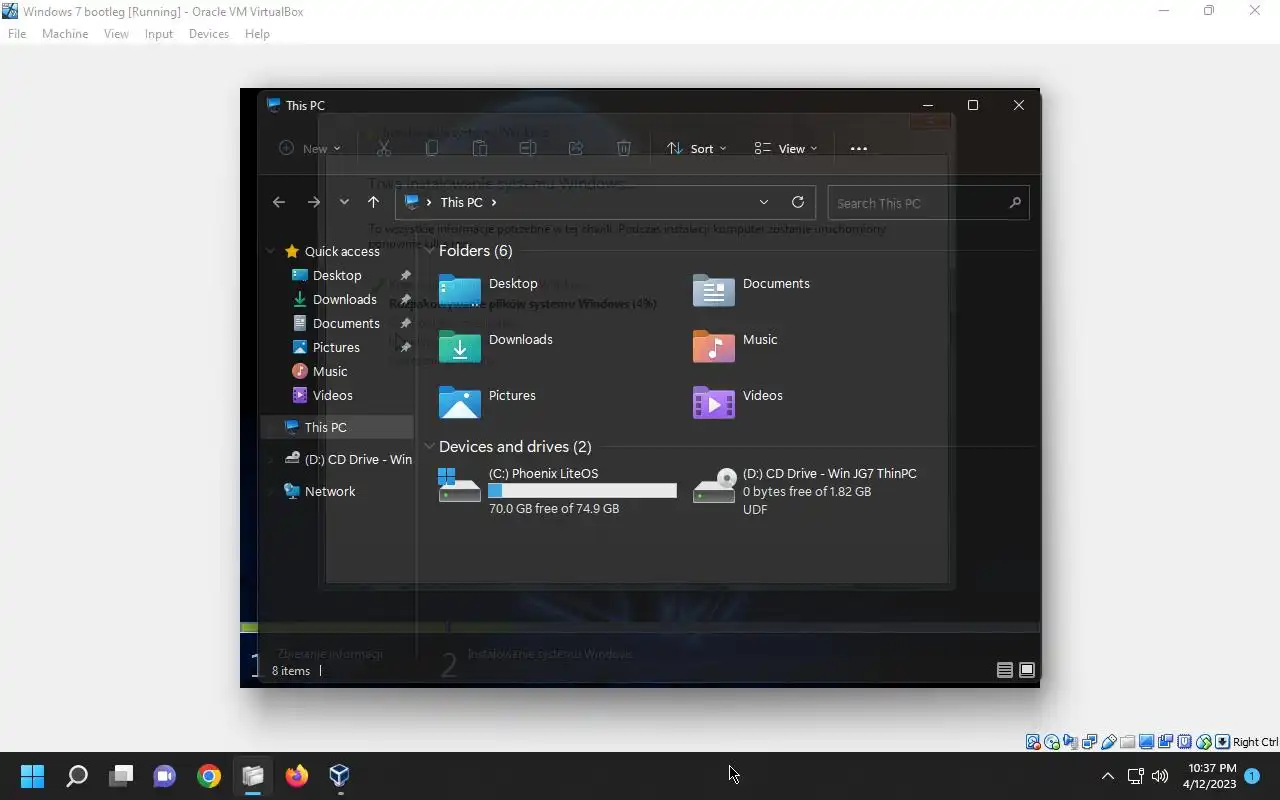
Task: Click VirtualBox hard disk activity indicator
Action: pyautogui.click(x=1033, y=742)
